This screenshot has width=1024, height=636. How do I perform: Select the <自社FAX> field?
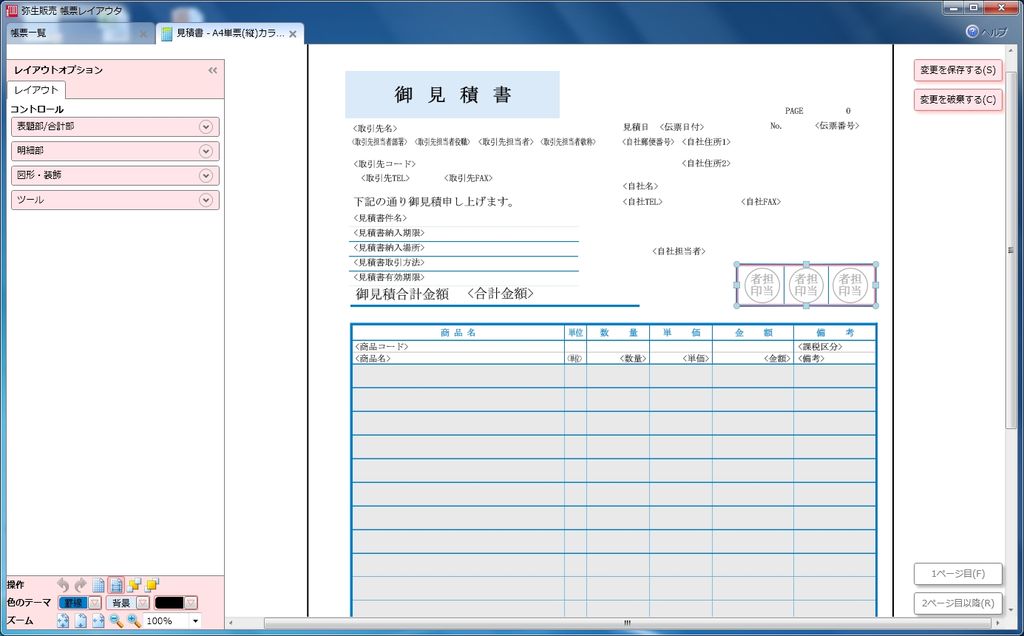[761, 202]
